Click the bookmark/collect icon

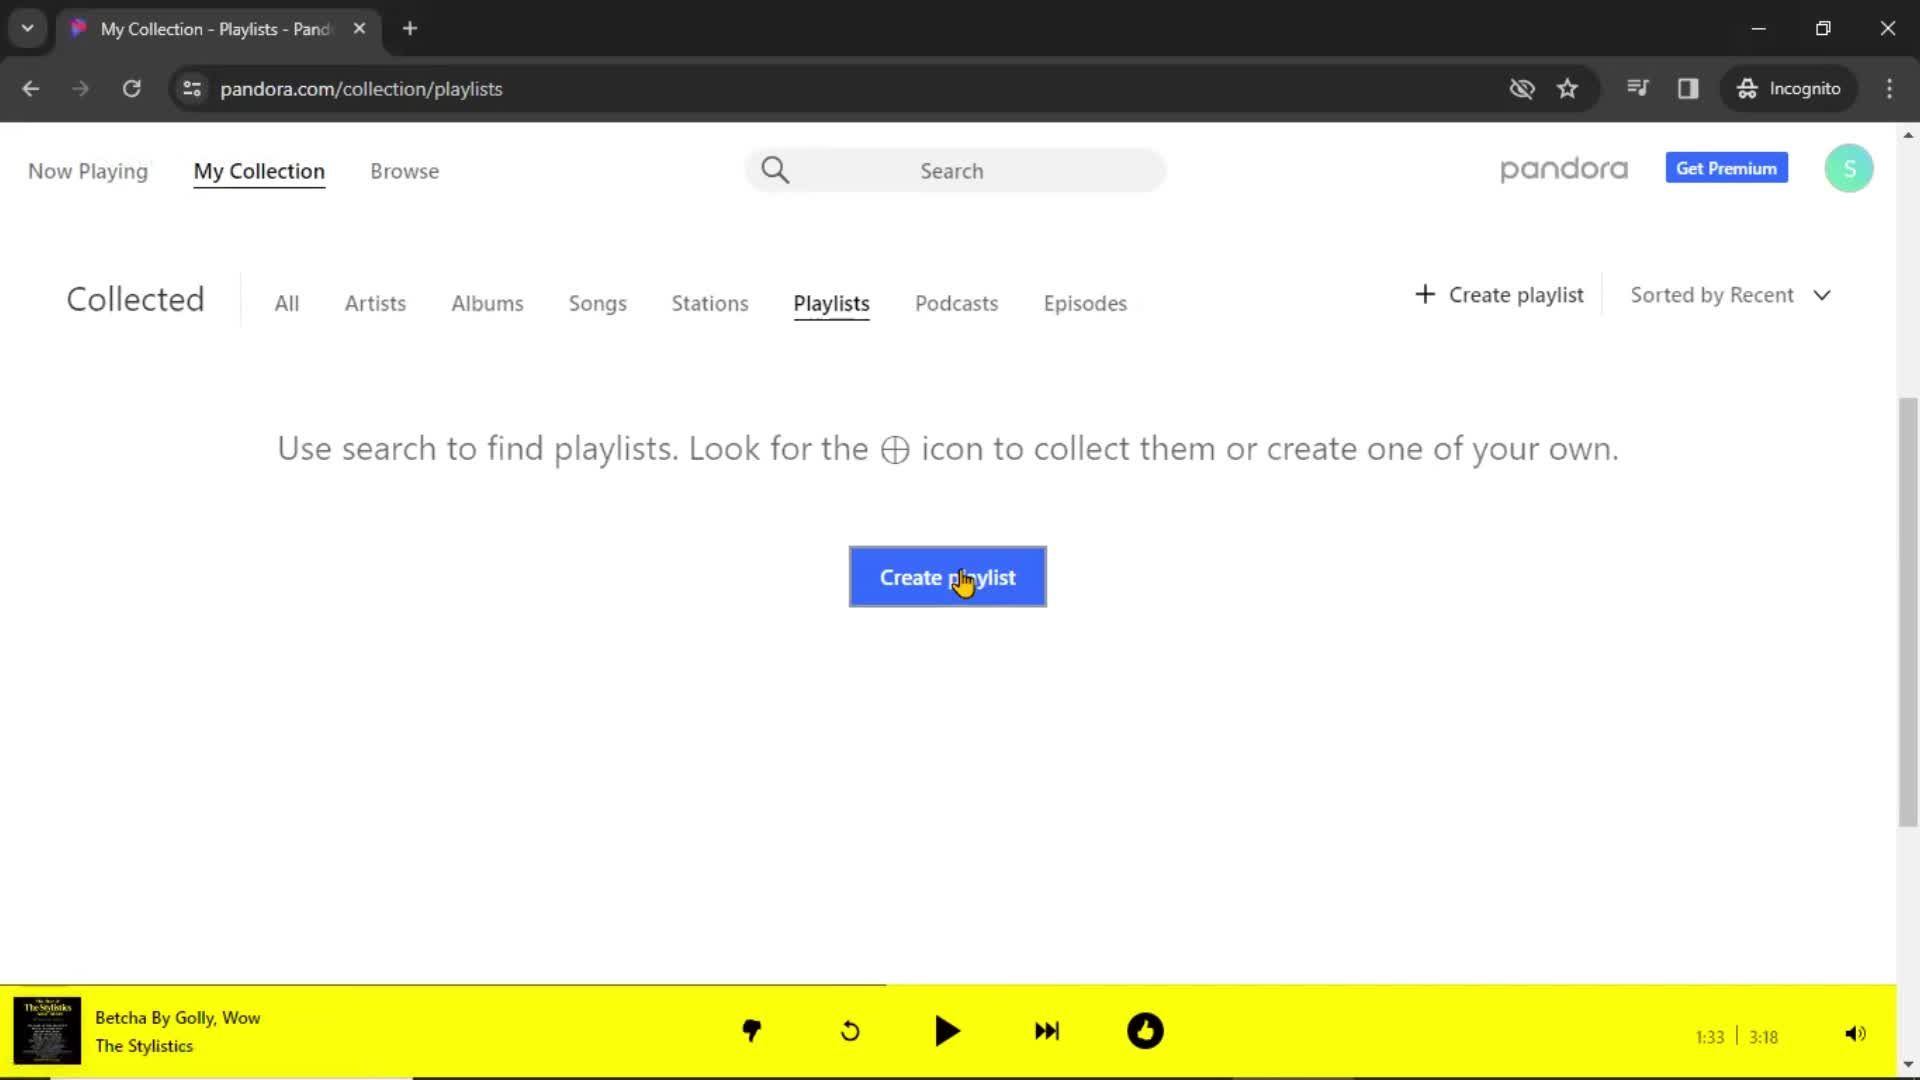pyautogui.click(x=894, y=447)
